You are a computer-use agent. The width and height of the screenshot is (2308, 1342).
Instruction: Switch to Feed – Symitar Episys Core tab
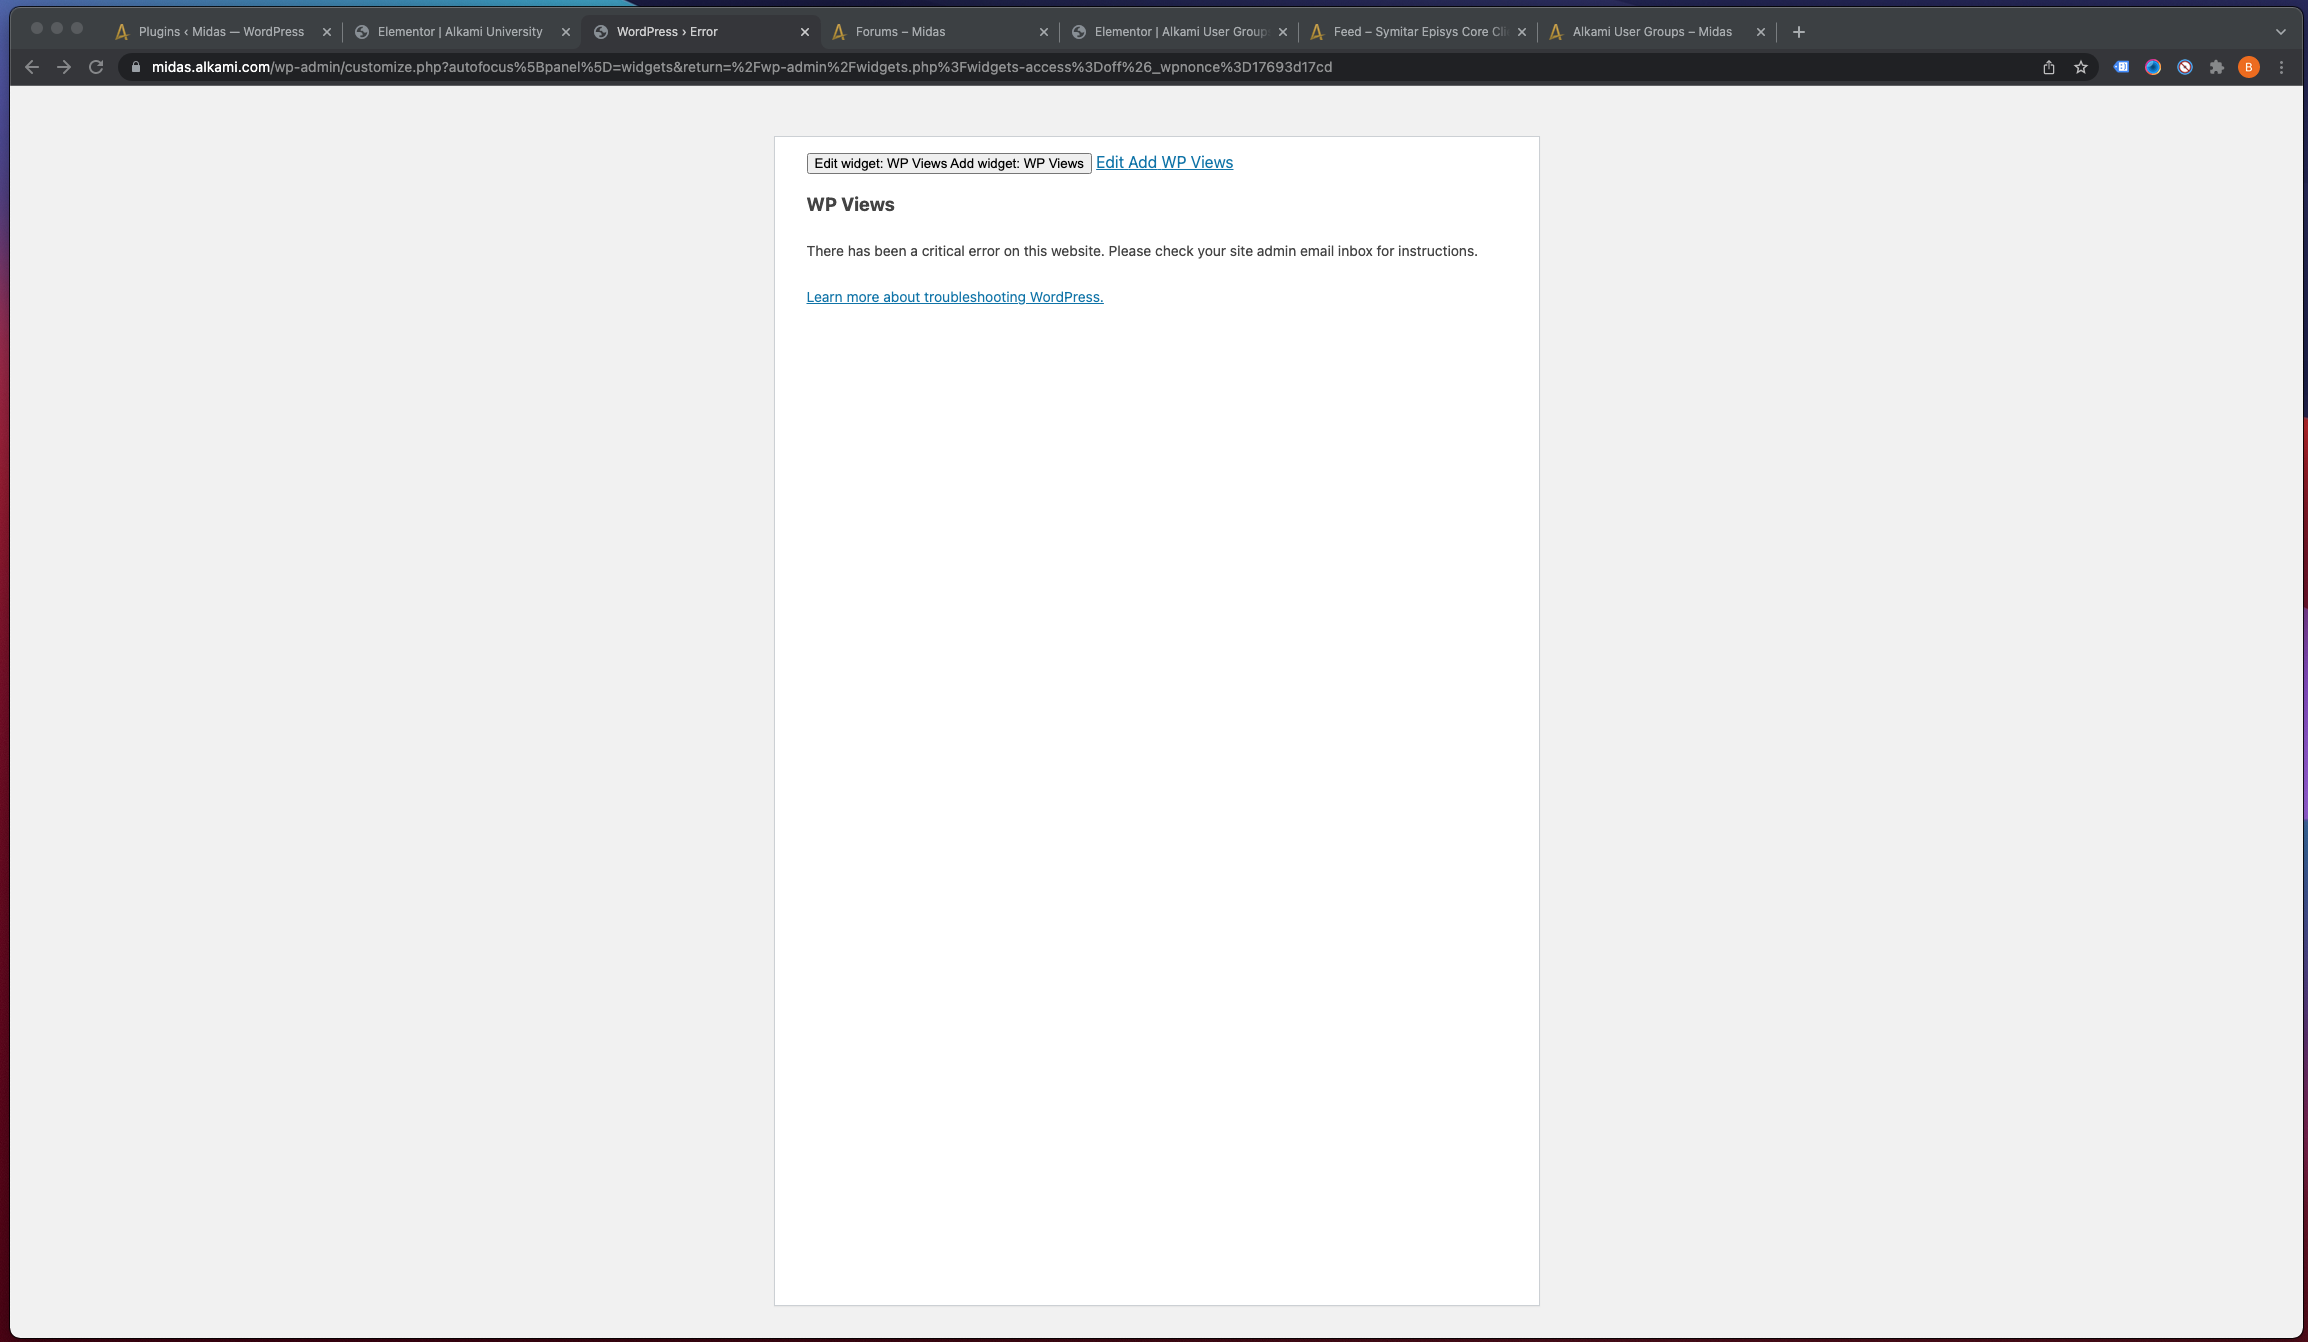coord(1417,32)
